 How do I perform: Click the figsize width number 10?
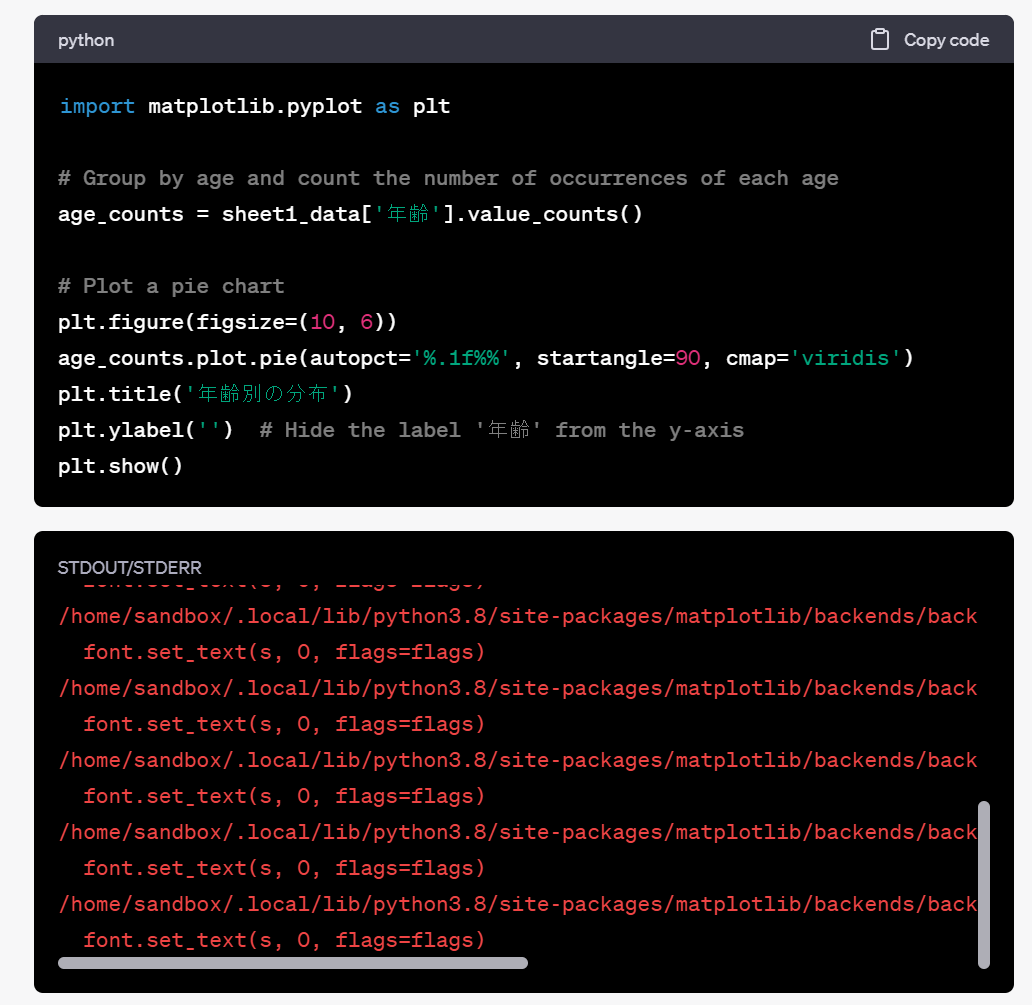pyautogui.click(x=322, y=322)
